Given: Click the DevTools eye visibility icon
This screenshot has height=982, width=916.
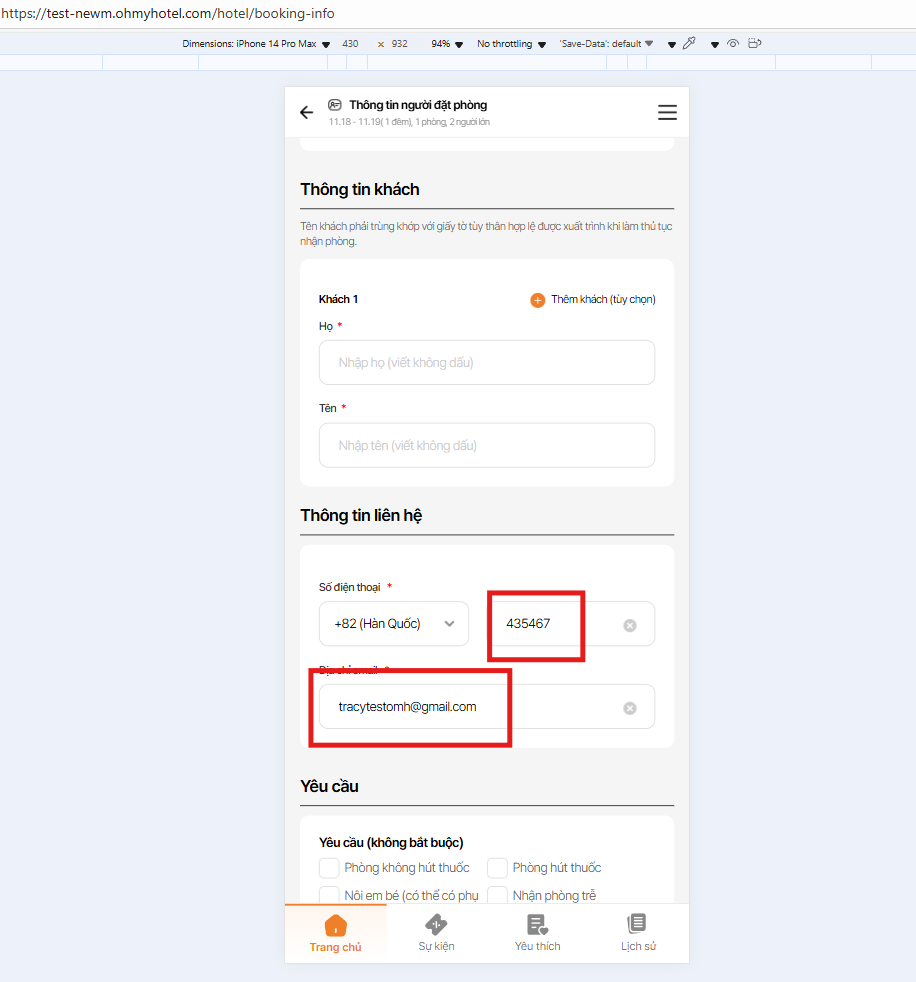Looking at the screenshot, I should 733,43.
